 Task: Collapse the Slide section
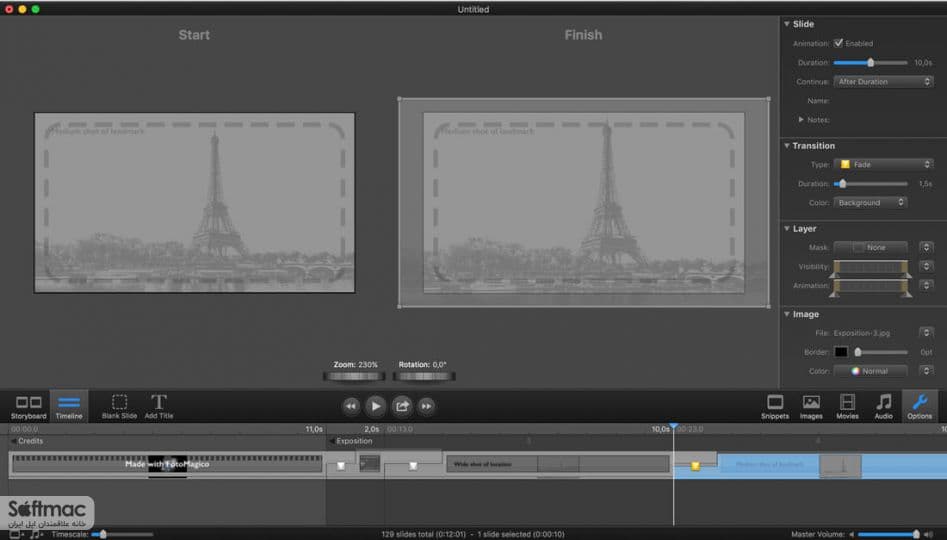pos(786,24)
